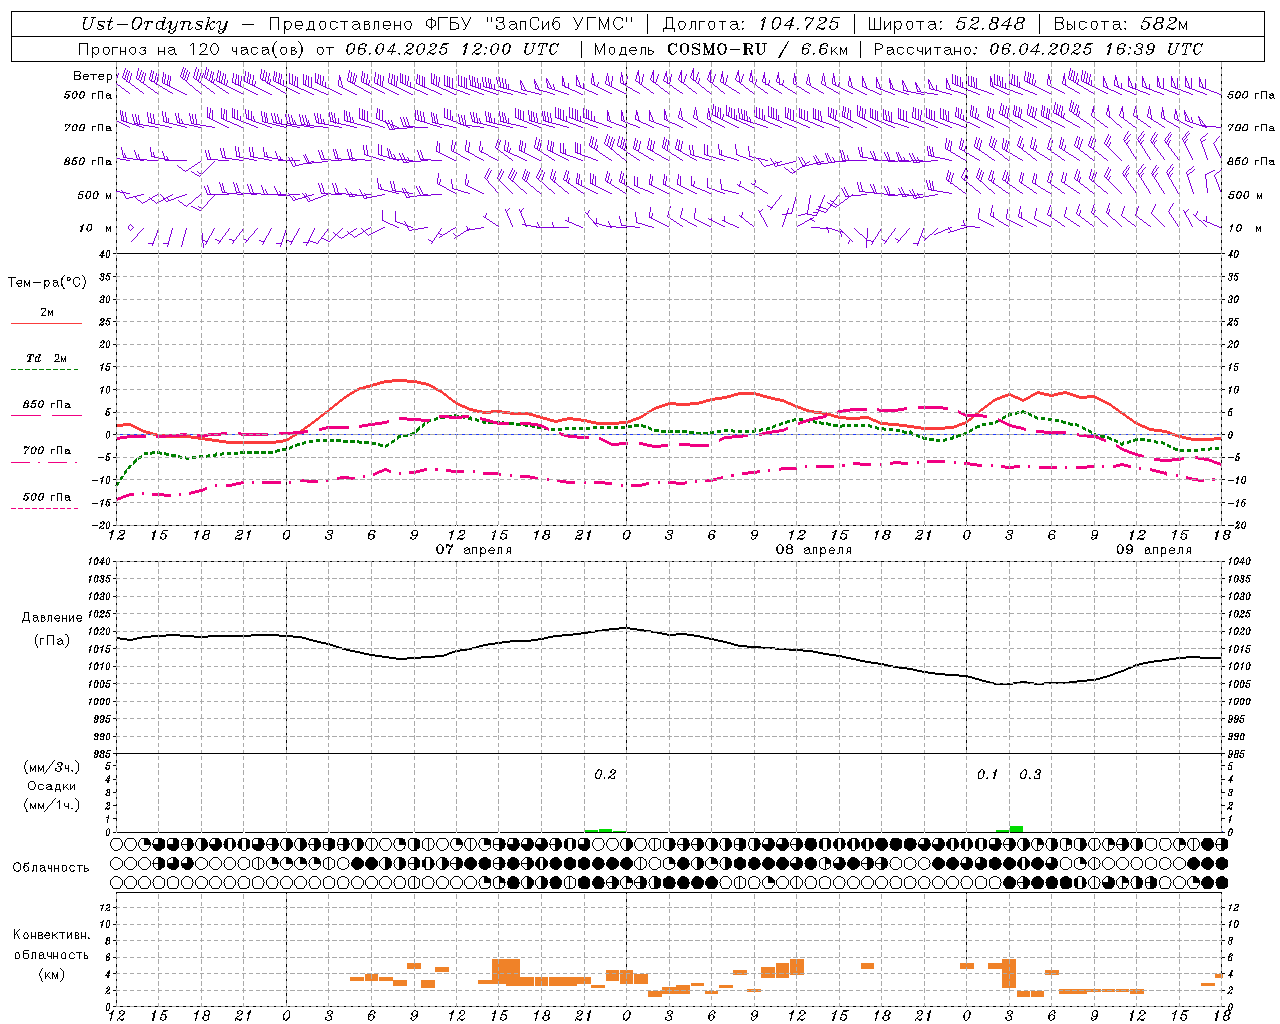Click the 10 м wind level label on left
1280x1024 pixels.
click(95, 229)
